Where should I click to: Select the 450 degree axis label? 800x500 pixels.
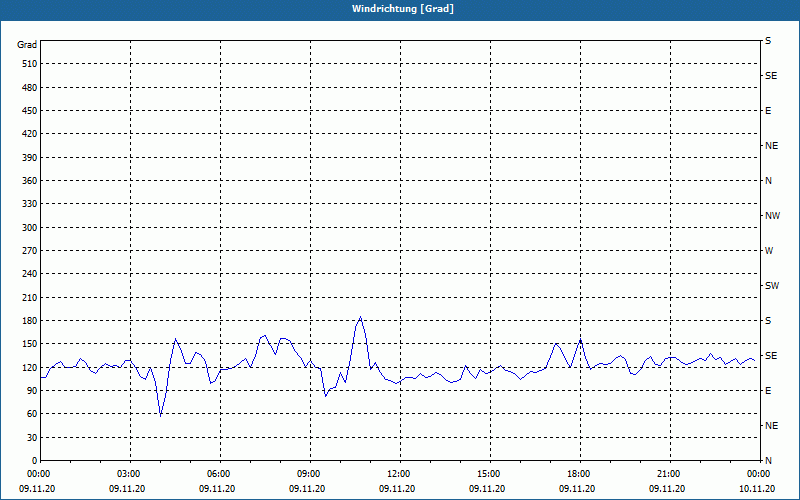[29, 111]
